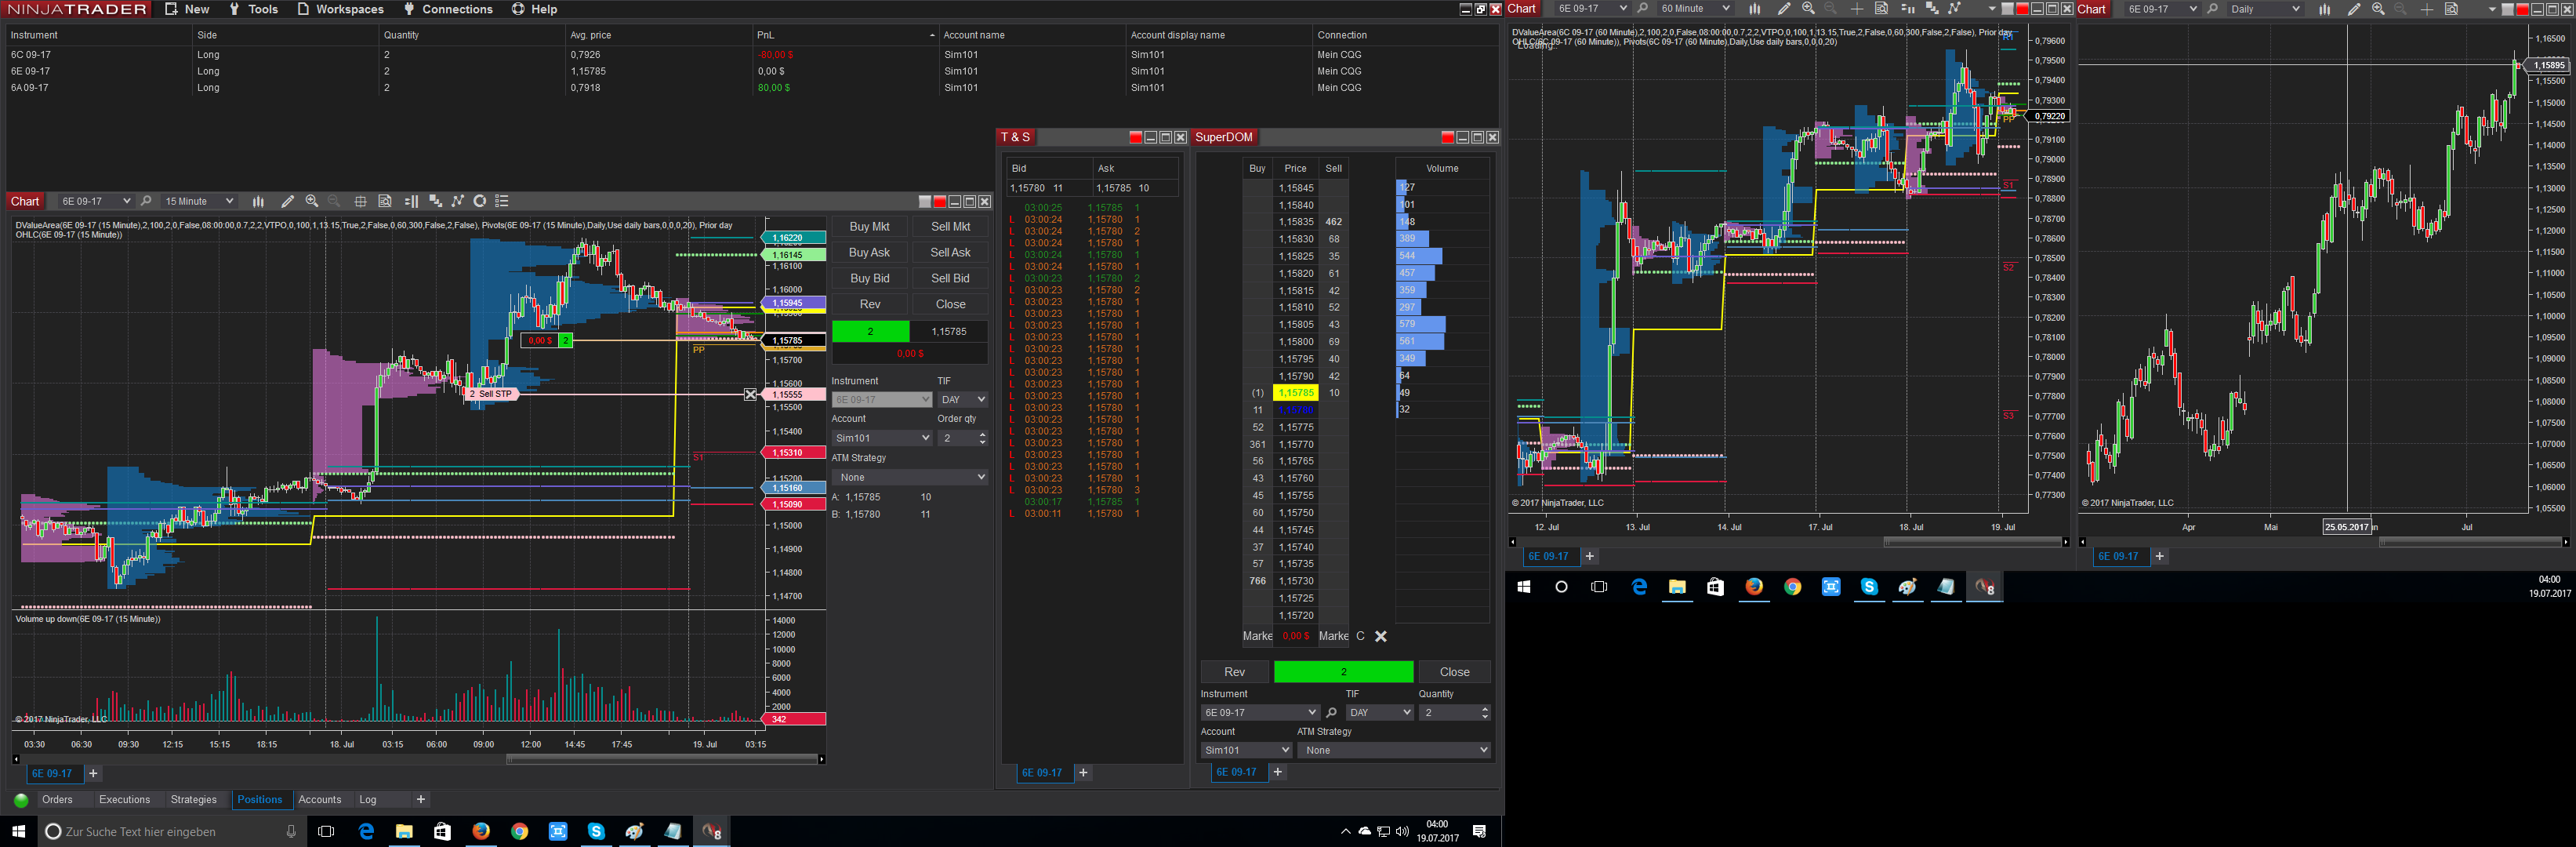Open the 60 Minute interval dropdown
The width and height of the screenshot is (2576, 847).
click(1694, 9)
